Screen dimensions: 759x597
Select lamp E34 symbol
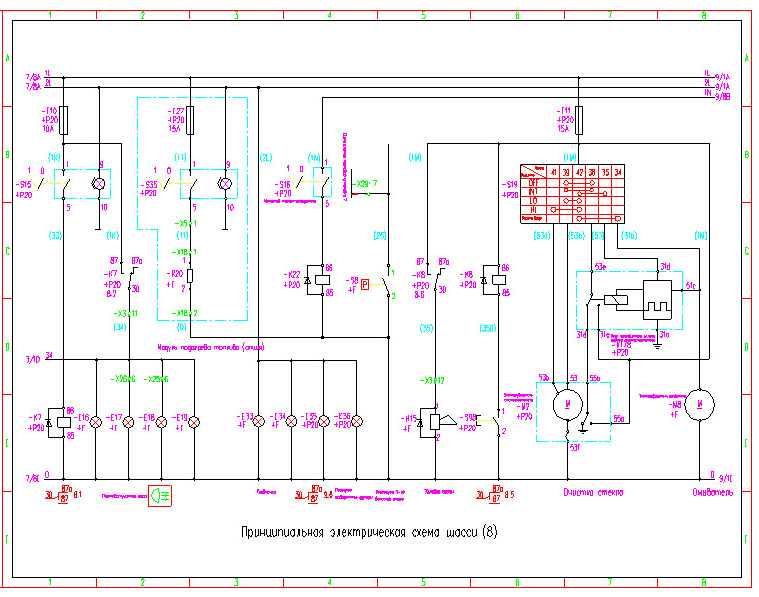pyautogui.click(x=291, y=421)
